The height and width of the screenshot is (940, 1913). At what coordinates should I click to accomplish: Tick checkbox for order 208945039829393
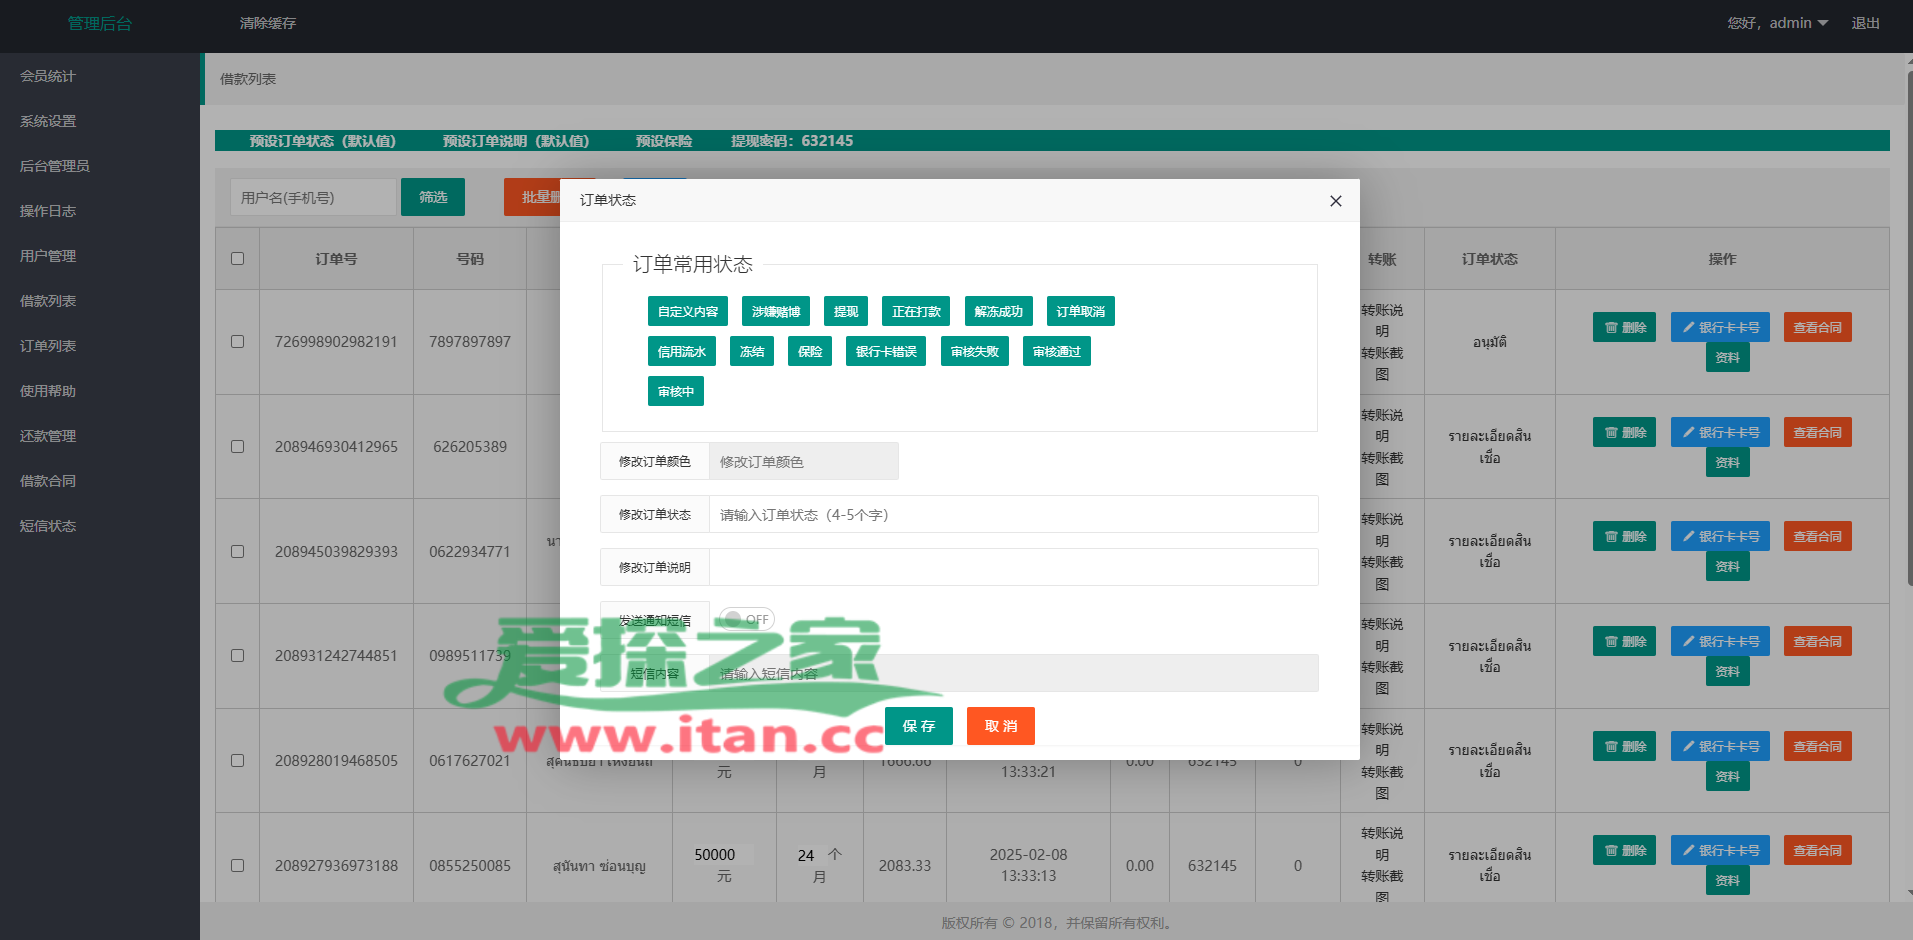coord(237,551)
